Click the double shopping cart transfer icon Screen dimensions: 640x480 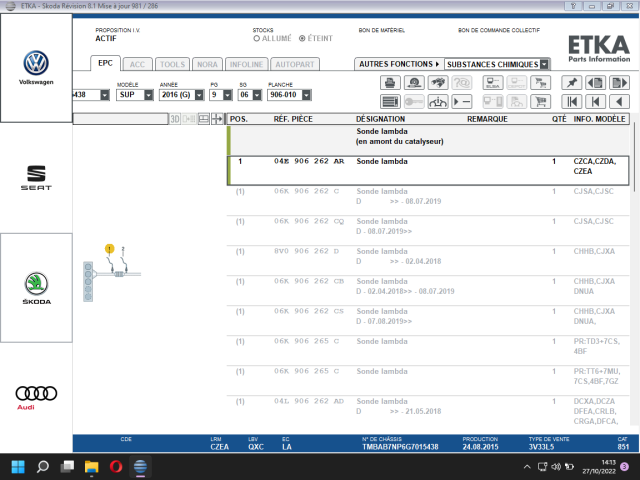tap(540, 83)
